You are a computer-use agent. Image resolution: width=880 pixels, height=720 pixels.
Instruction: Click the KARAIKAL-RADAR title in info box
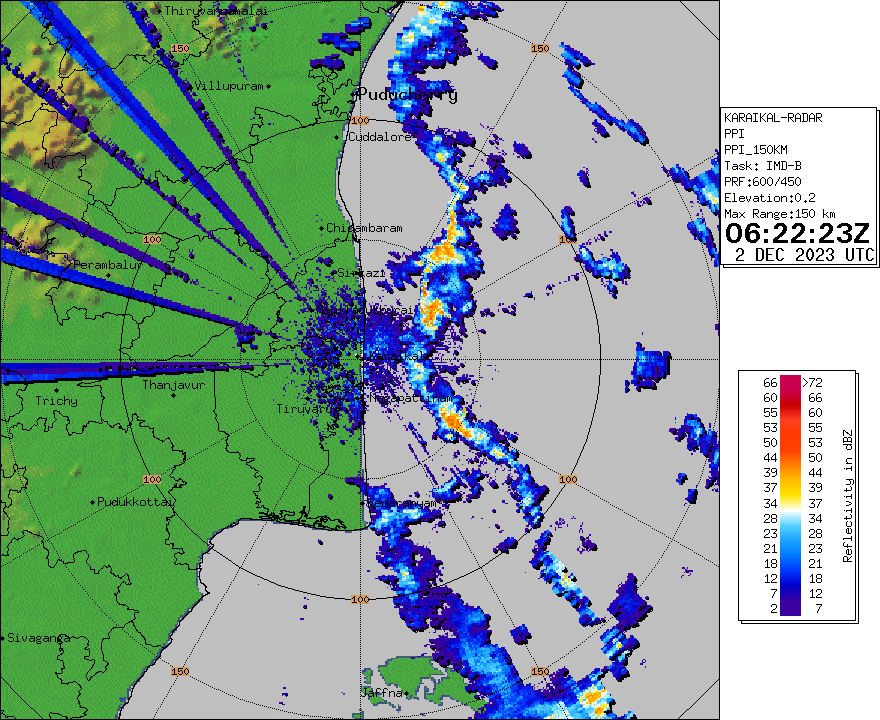[773, 118]
